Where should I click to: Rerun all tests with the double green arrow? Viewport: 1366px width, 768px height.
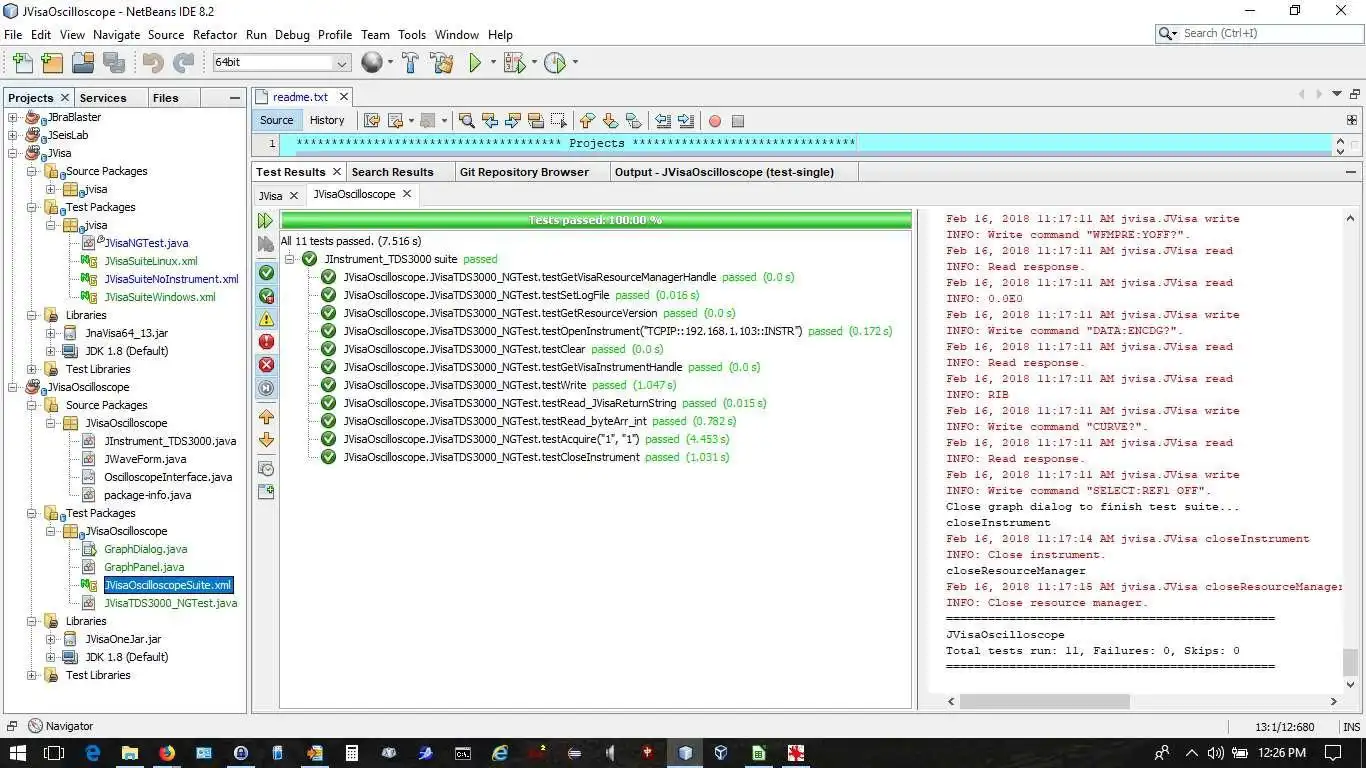(266, 220)
